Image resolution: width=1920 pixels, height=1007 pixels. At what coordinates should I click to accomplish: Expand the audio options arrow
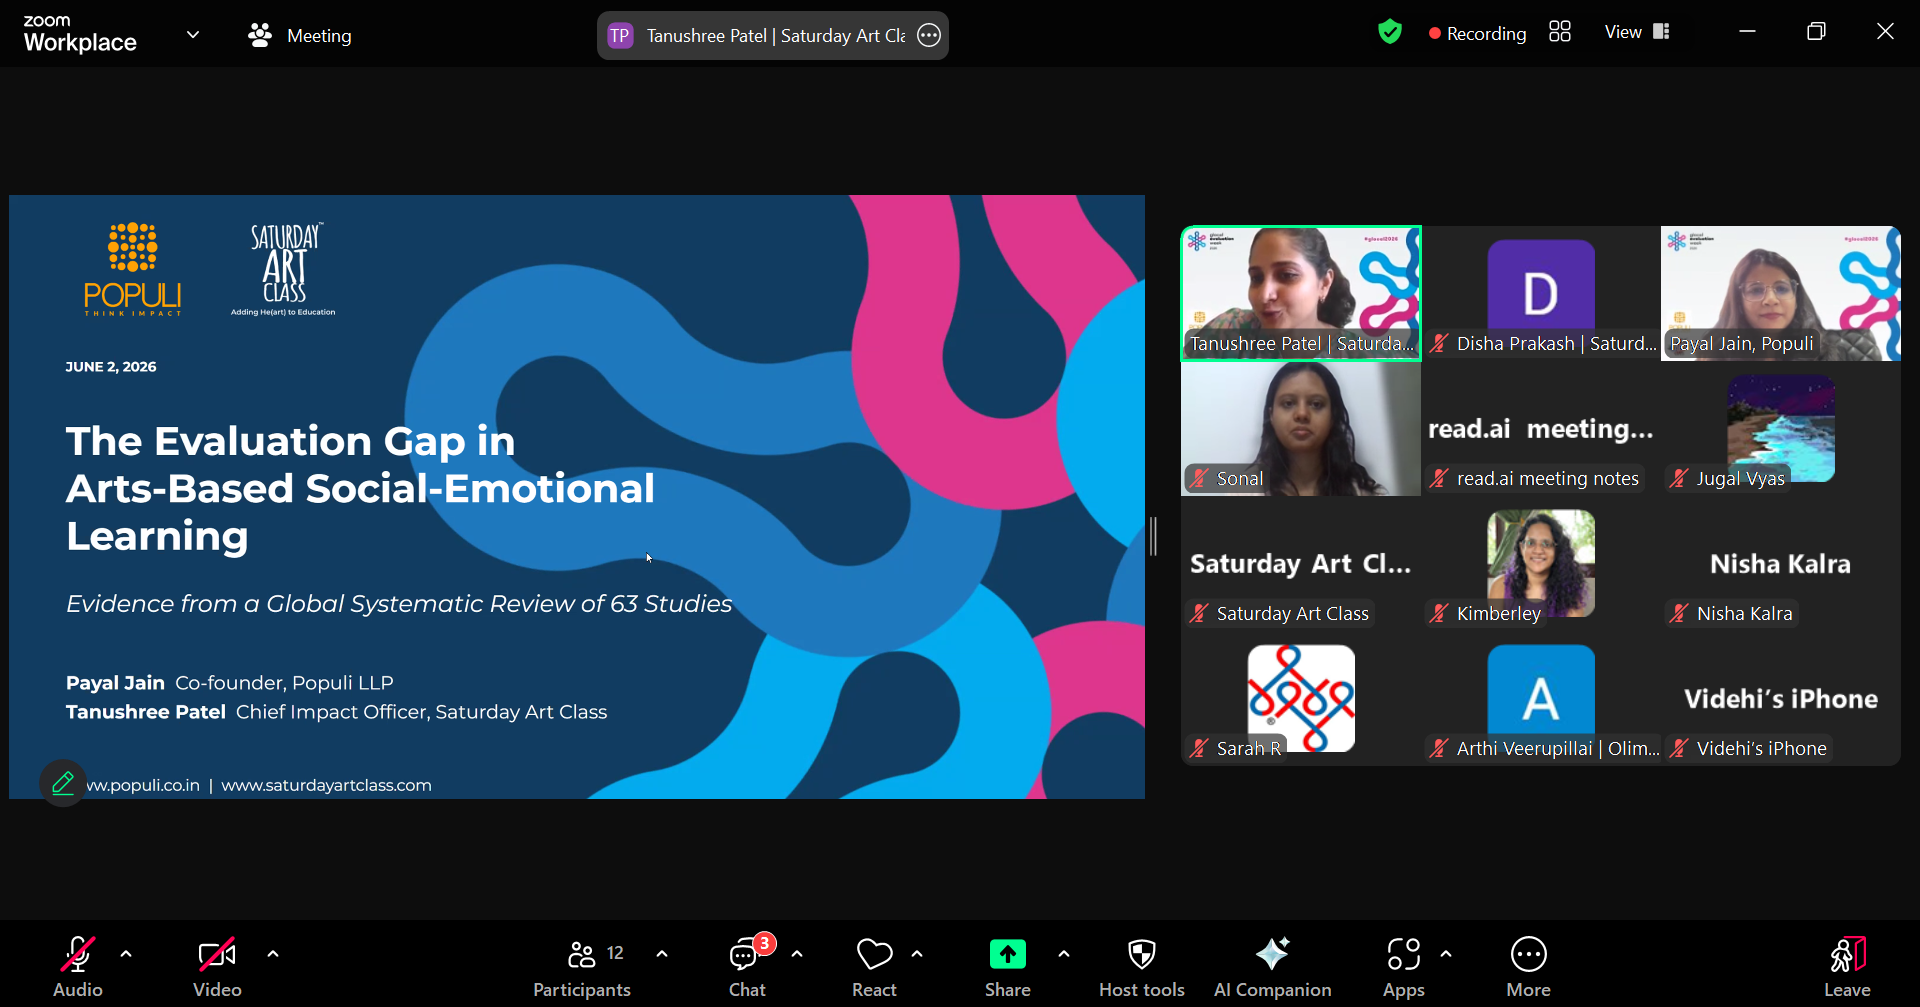pyautogui.click(x=126, y=954)
